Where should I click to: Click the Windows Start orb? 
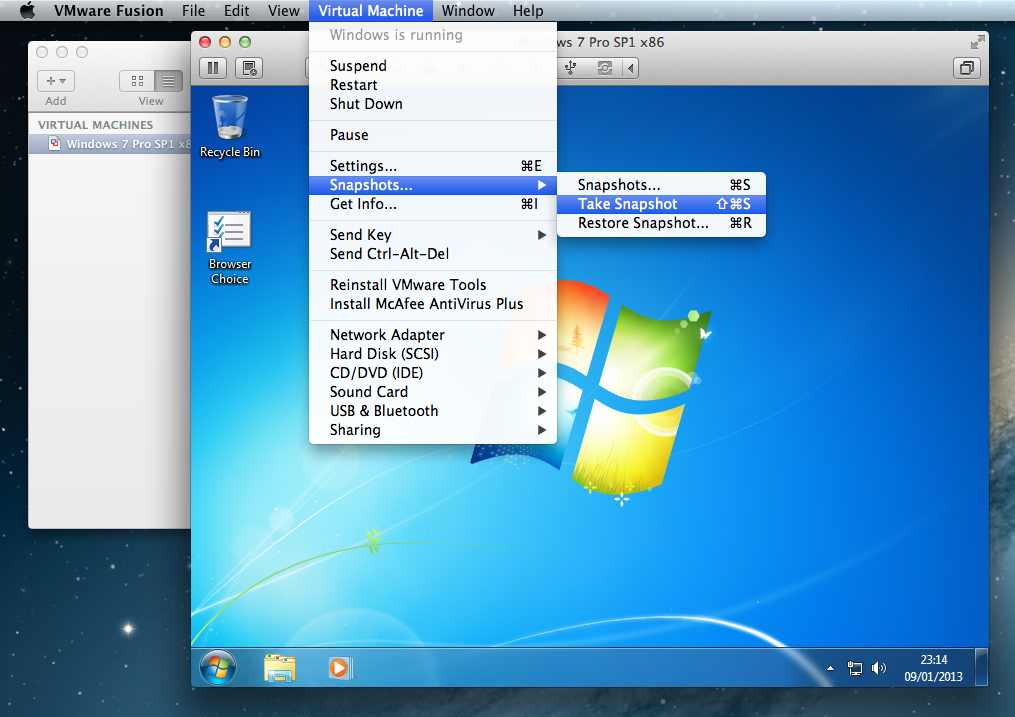[218, 666]
